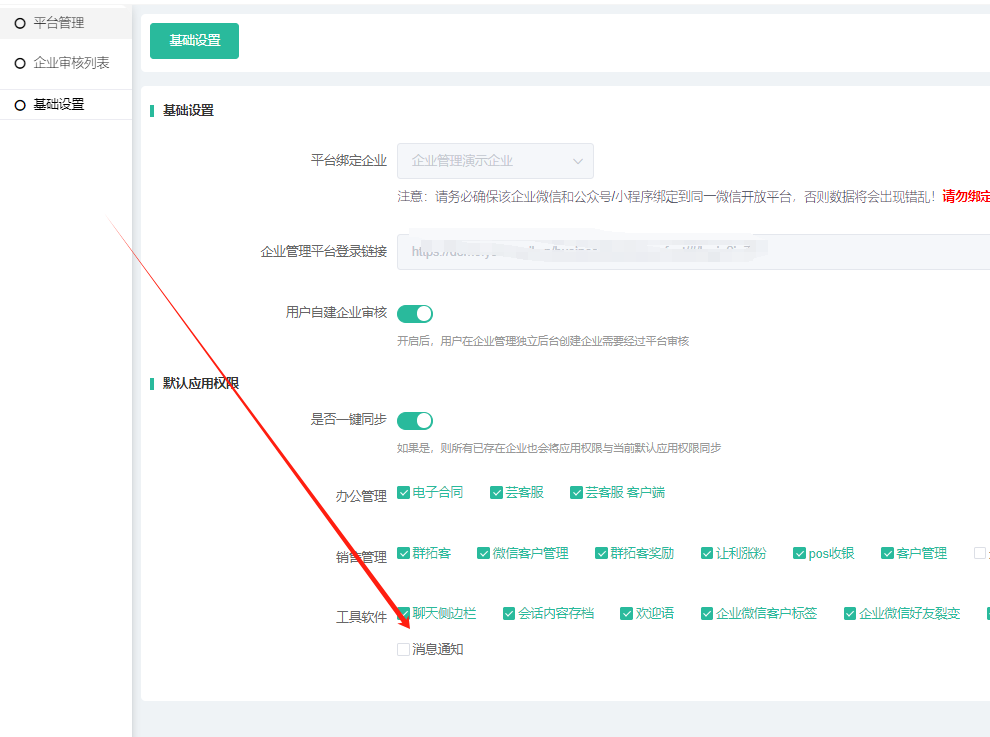Click the green 基础设置 button
Viewport: 990px width, 737px height.
[194, 41]
